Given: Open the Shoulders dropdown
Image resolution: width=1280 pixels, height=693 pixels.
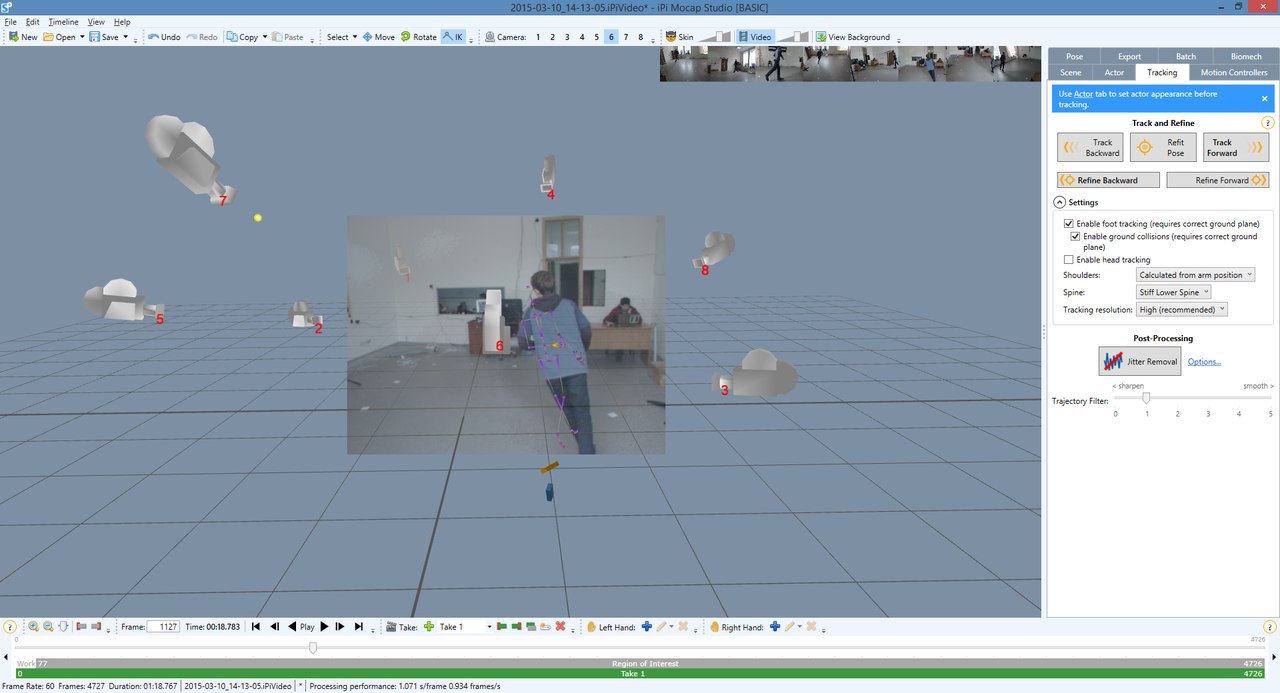Looking at the screenshot, I should coord(1196,275).
